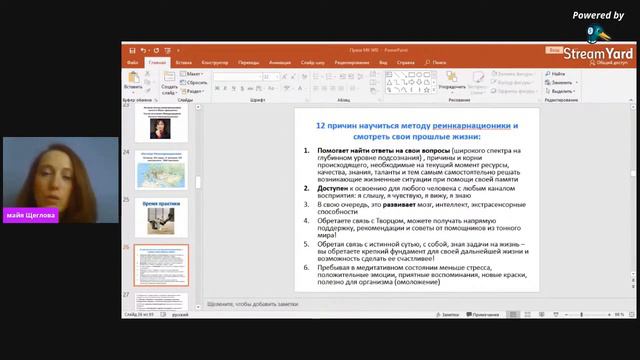The width and height of the screenshot is (640, 360).
Task: Click the Сбросить reset button
Action: click(x=194, y=82)
